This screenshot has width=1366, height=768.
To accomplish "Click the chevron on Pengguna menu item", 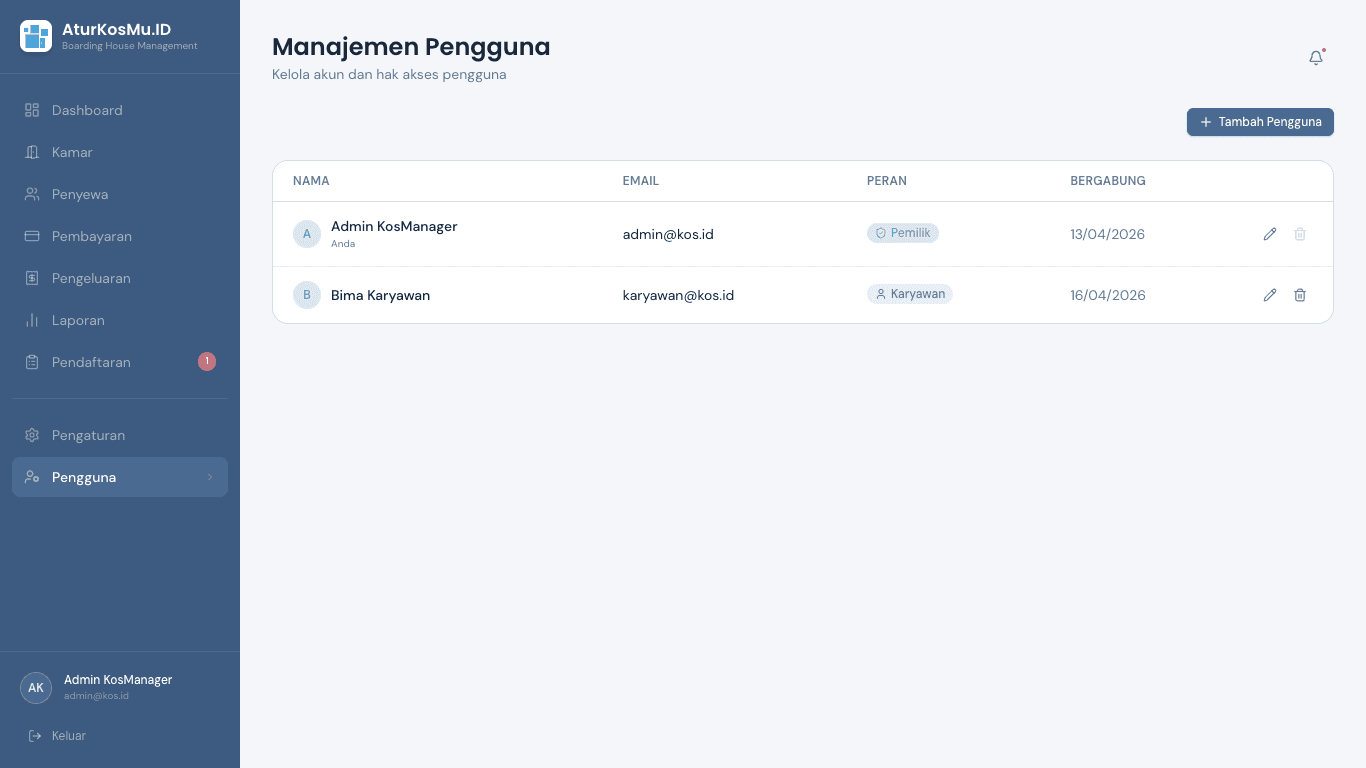I will coord(210,477).
